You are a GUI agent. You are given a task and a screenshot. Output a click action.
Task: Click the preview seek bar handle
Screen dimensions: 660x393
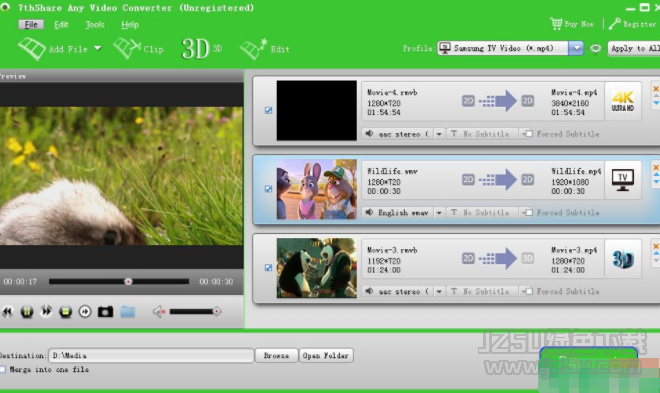coord(128,281)
